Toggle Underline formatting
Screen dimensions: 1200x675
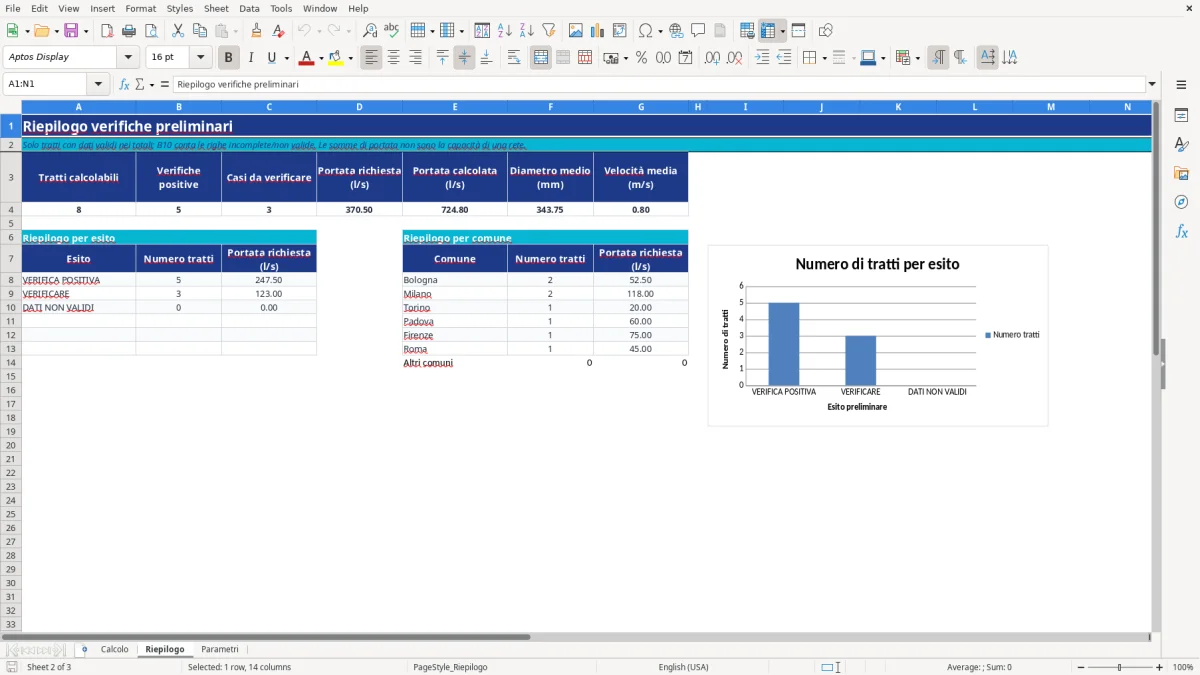(271, 58)
